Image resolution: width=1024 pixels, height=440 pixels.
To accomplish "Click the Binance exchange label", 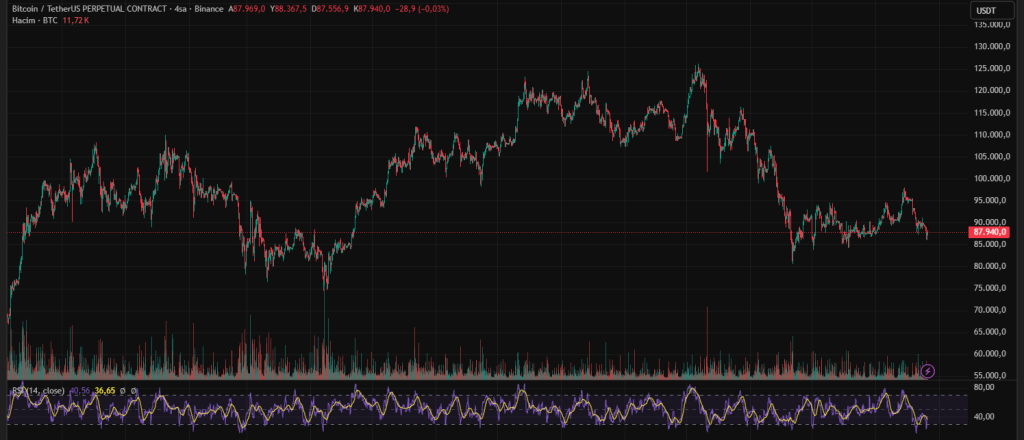I will [208, 8].
